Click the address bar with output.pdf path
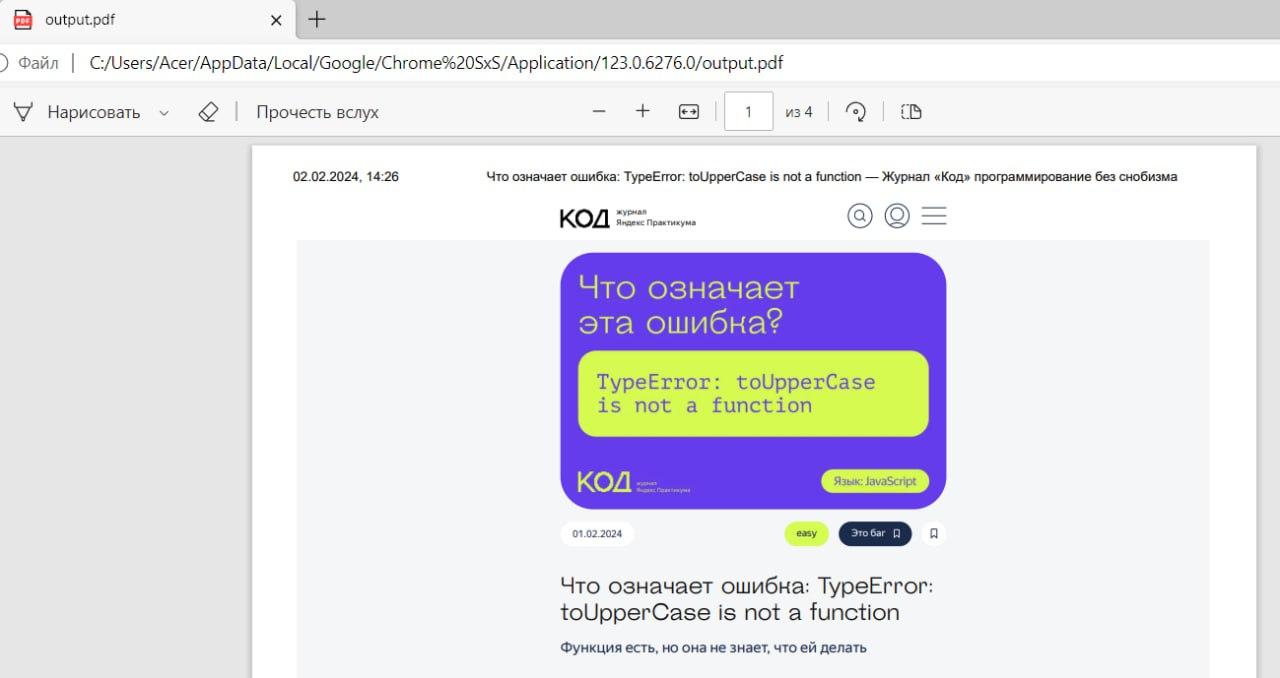Screen dimensions: 1280x678 click(x=436, y=63)
